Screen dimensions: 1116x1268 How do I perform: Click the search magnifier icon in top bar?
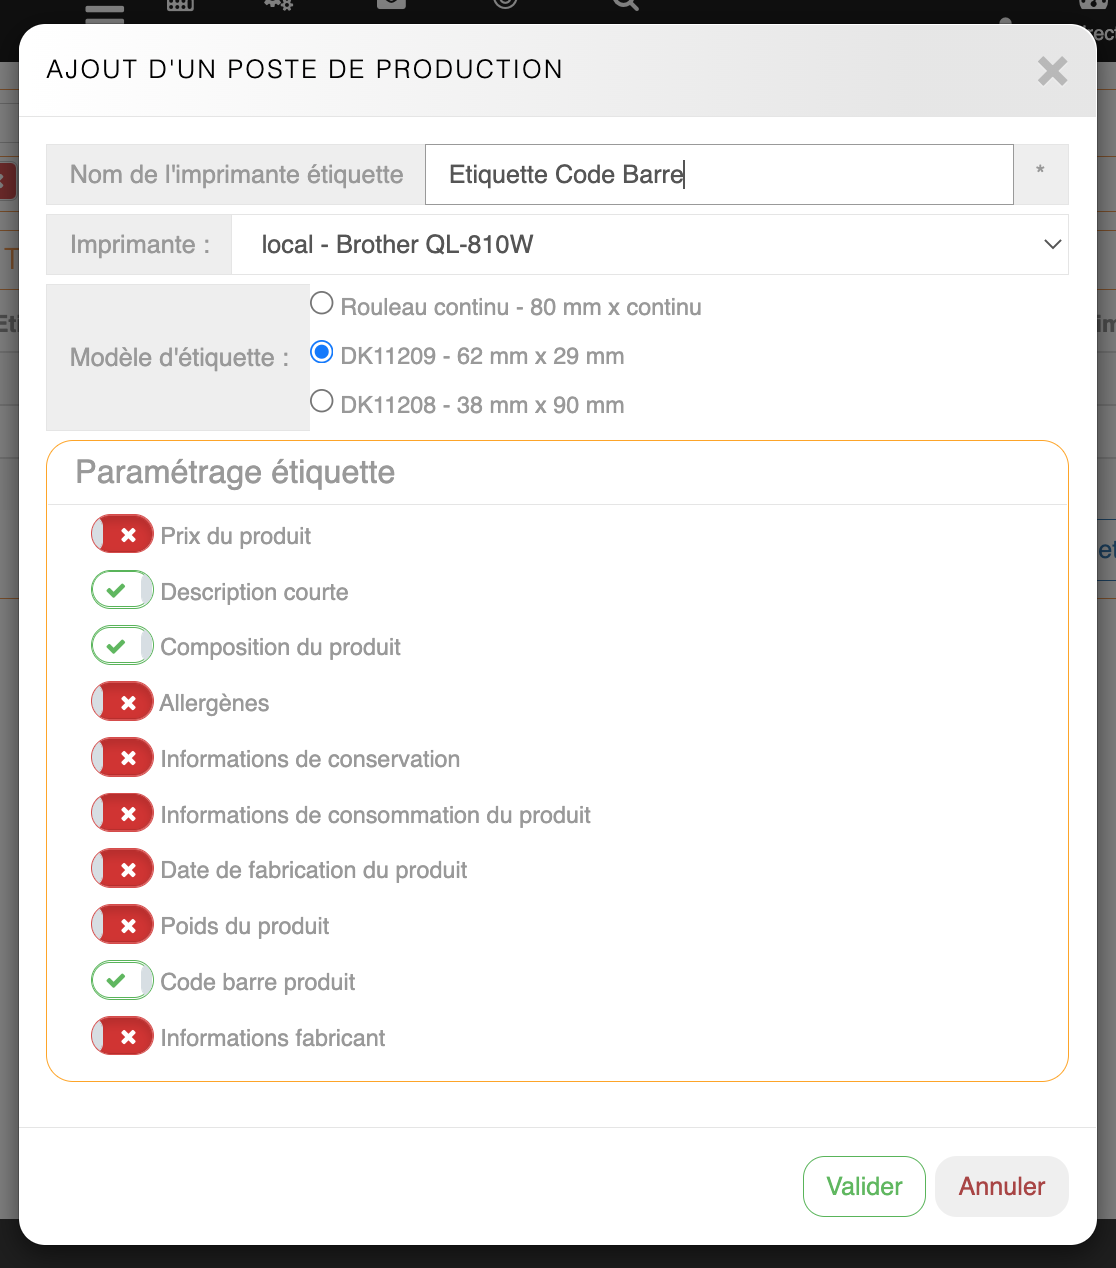coord(625,5)
